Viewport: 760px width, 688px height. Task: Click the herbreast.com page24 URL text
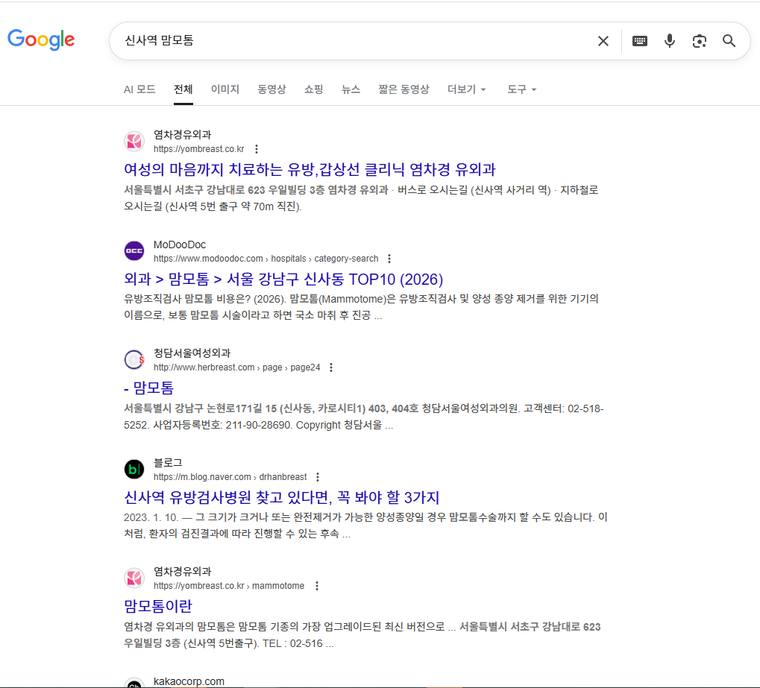(237, 368)
